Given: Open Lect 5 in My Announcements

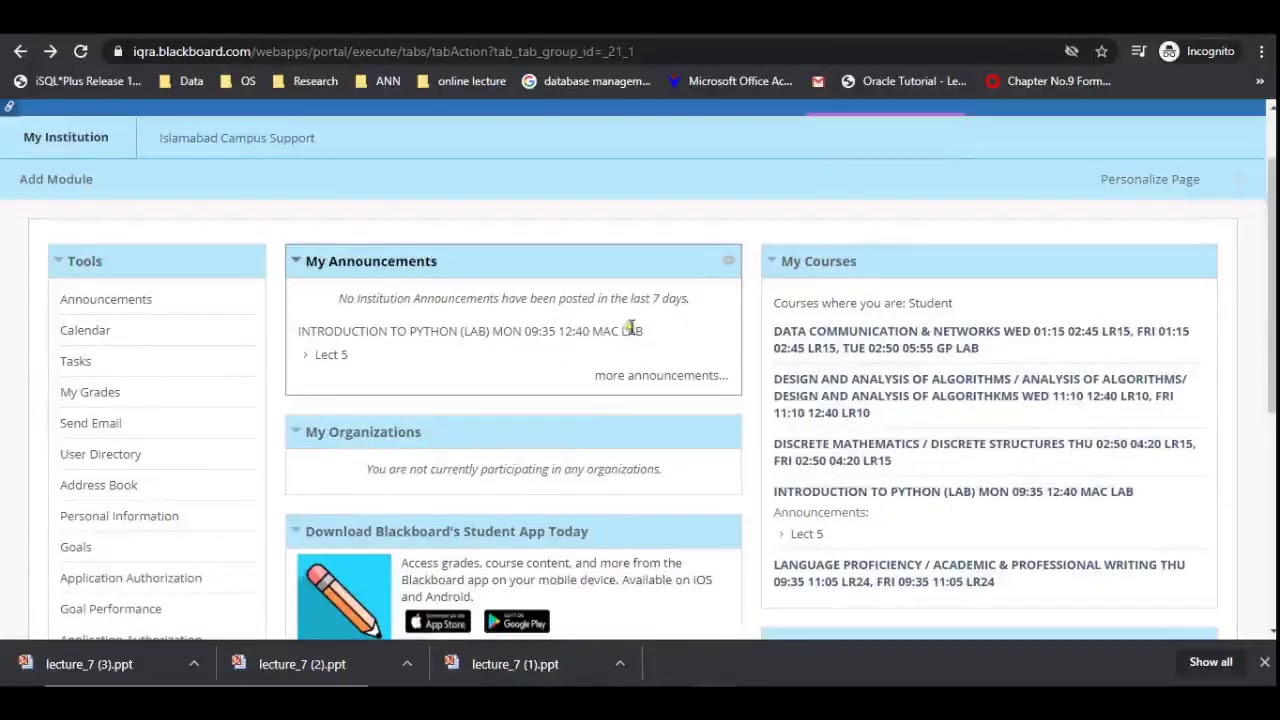Looking at the screenshot, I should point(331,355).
